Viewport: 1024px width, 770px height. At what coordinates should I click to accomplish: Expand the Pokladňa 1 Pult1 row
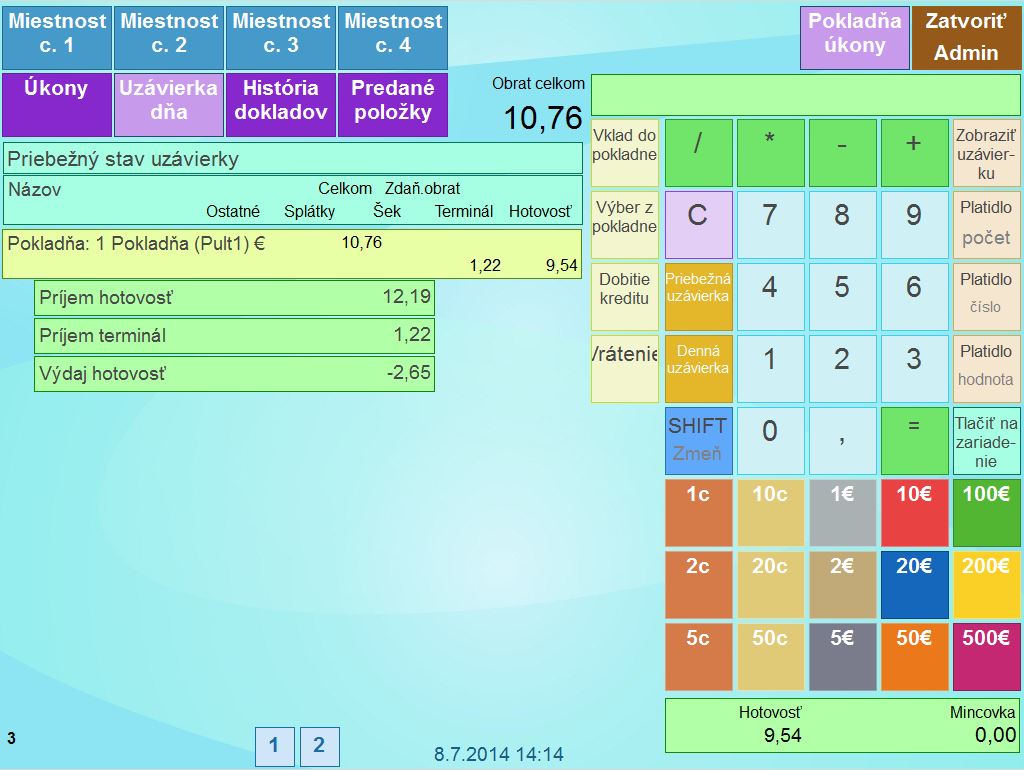292,254
